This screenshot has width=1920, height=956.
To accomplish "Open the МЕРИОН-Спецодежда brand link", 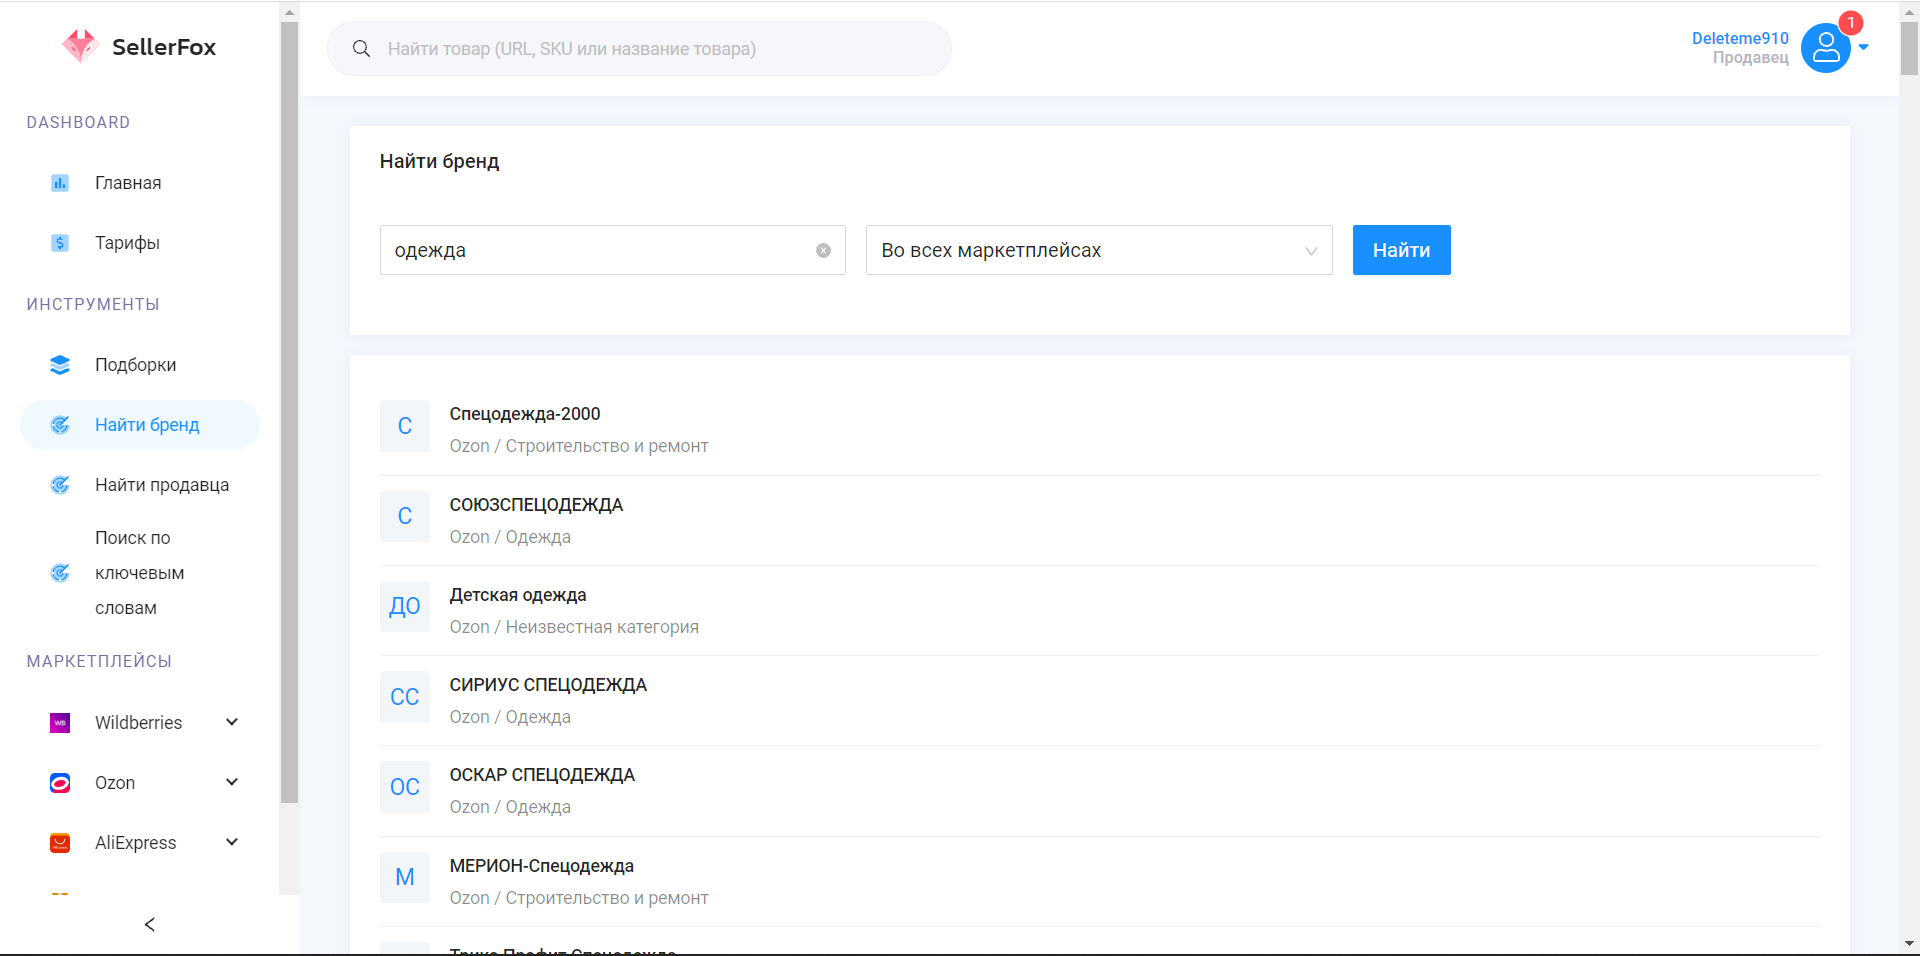I will 542,866.
